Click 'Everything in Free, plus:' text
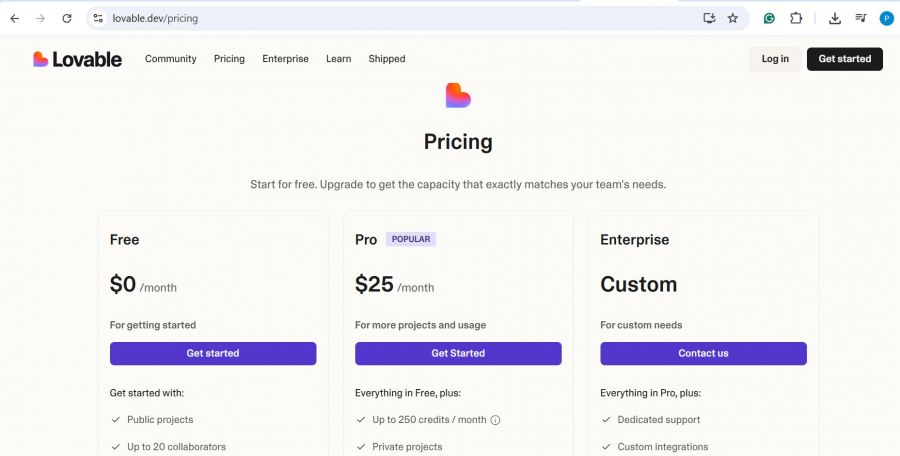This screenshot has height=456, width=900. coord(408,393)
